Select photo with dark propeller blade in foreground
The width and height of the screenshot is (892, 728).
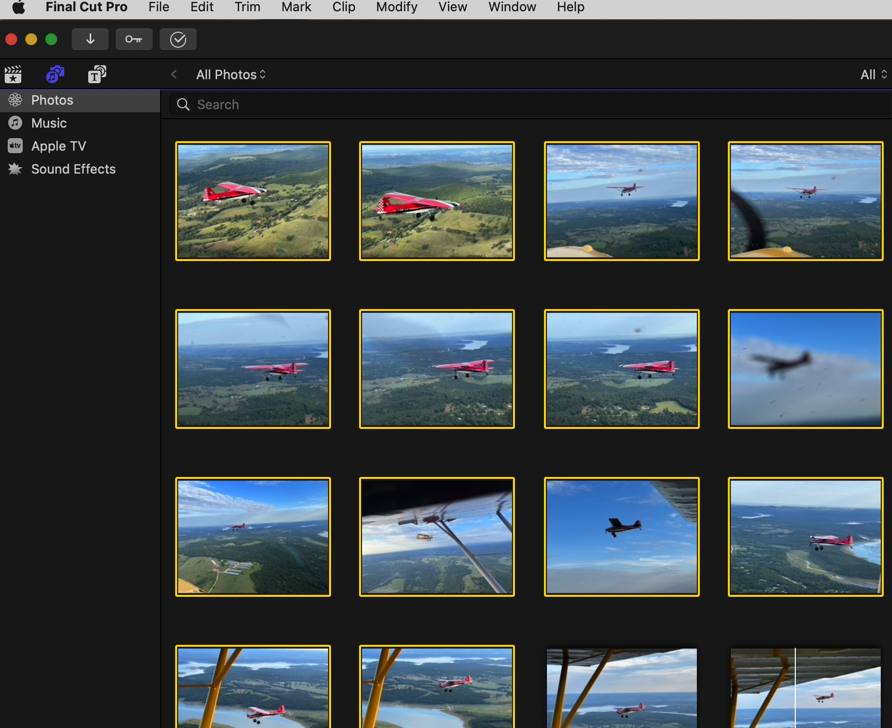pyautogui.click(x=806, y=201)
